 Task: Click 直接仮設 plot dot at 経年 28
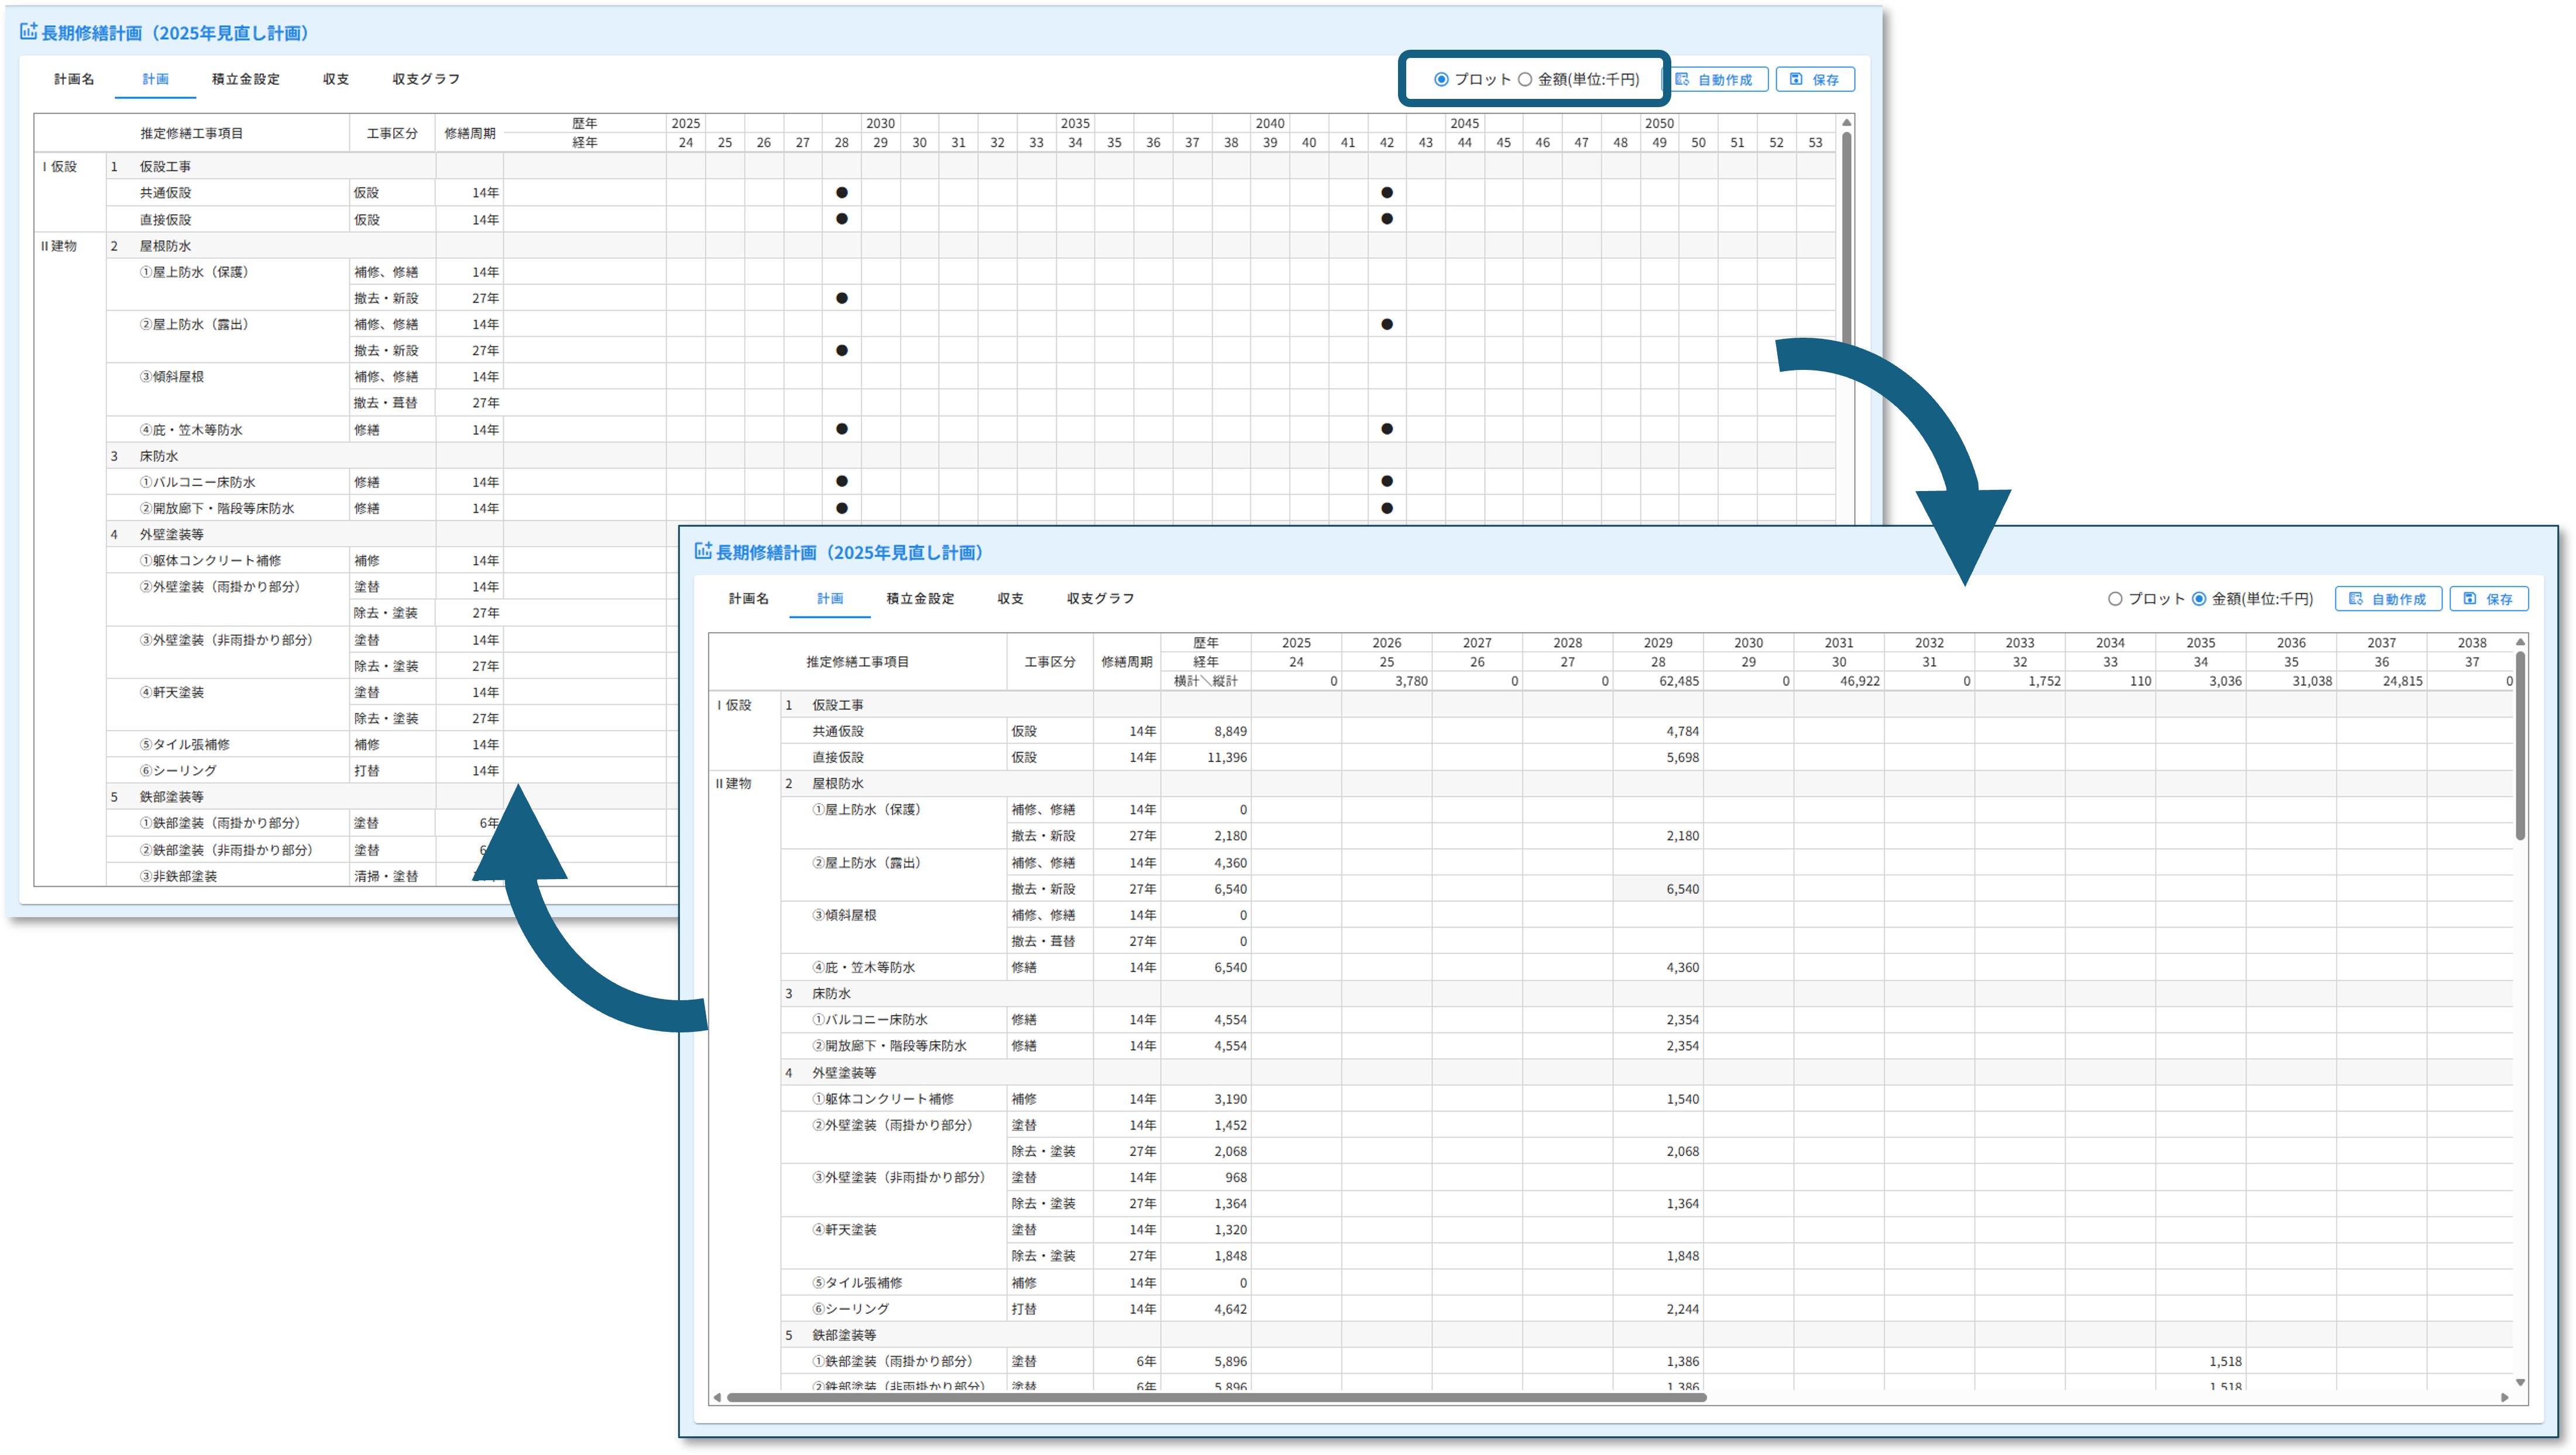pyautogui.click(x=842, y=219)
